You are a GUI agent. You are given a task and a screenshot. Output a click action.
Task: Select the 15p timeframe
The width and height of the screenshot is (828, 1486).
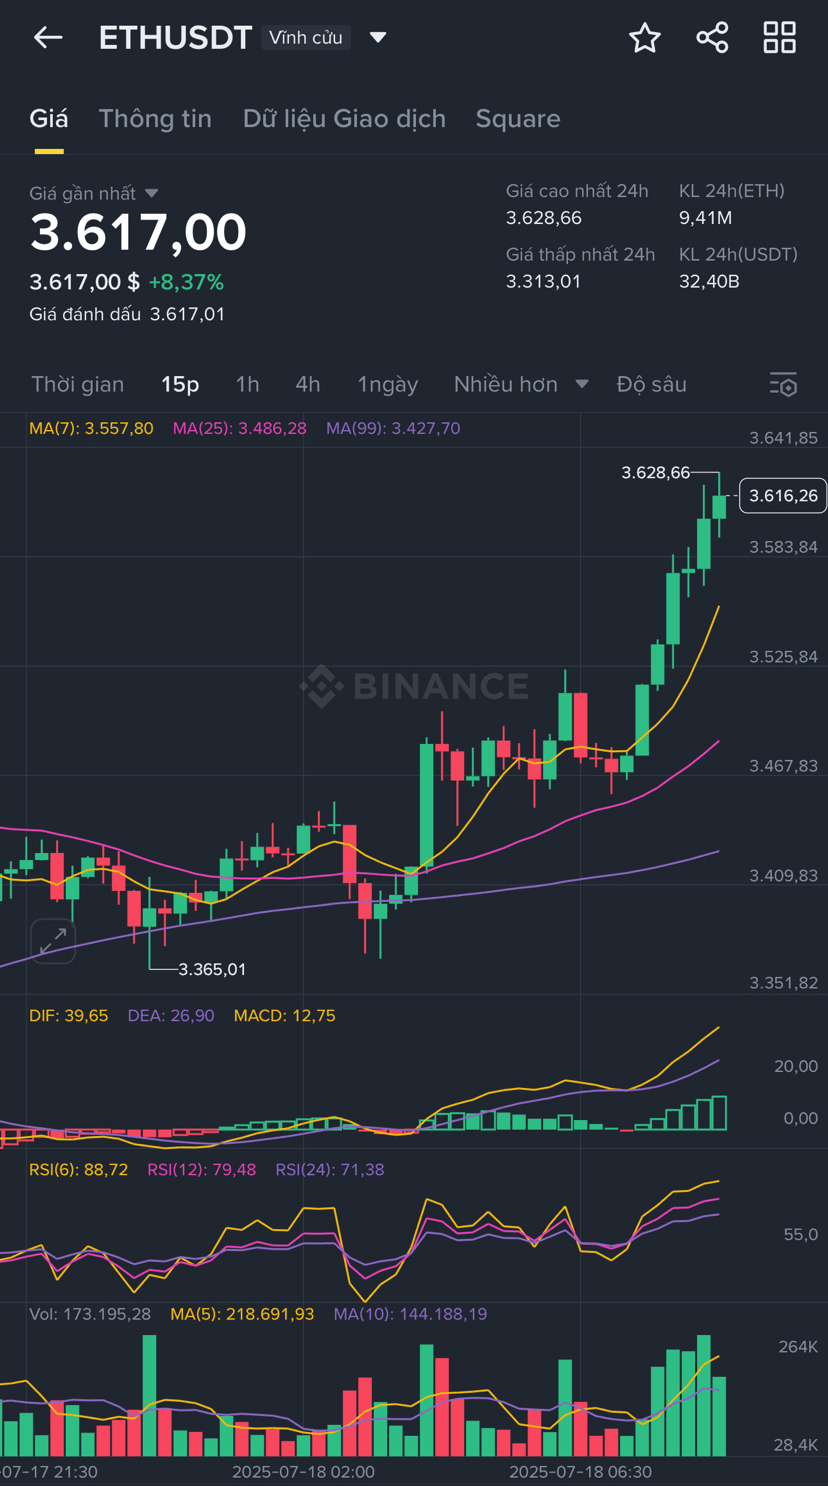click(x=180, y=384)
